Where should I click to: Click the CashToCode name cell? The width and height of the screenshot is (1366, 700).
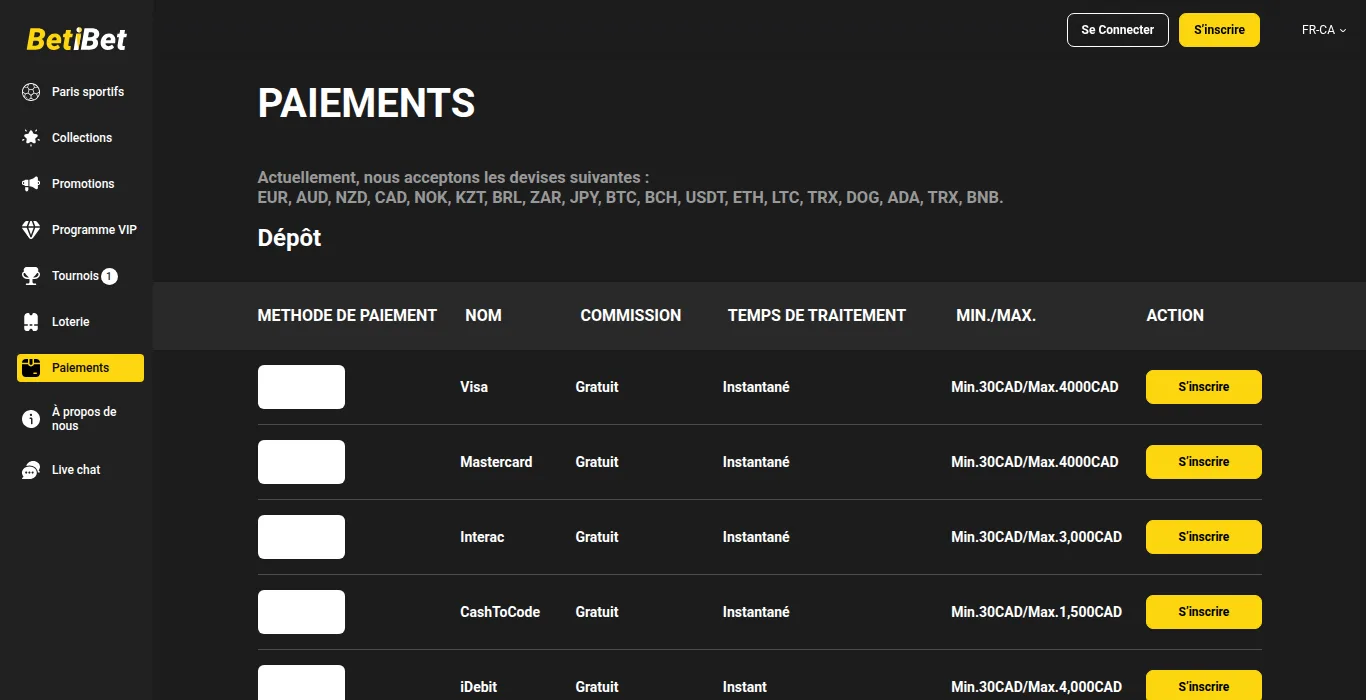(x=500, y=612)
